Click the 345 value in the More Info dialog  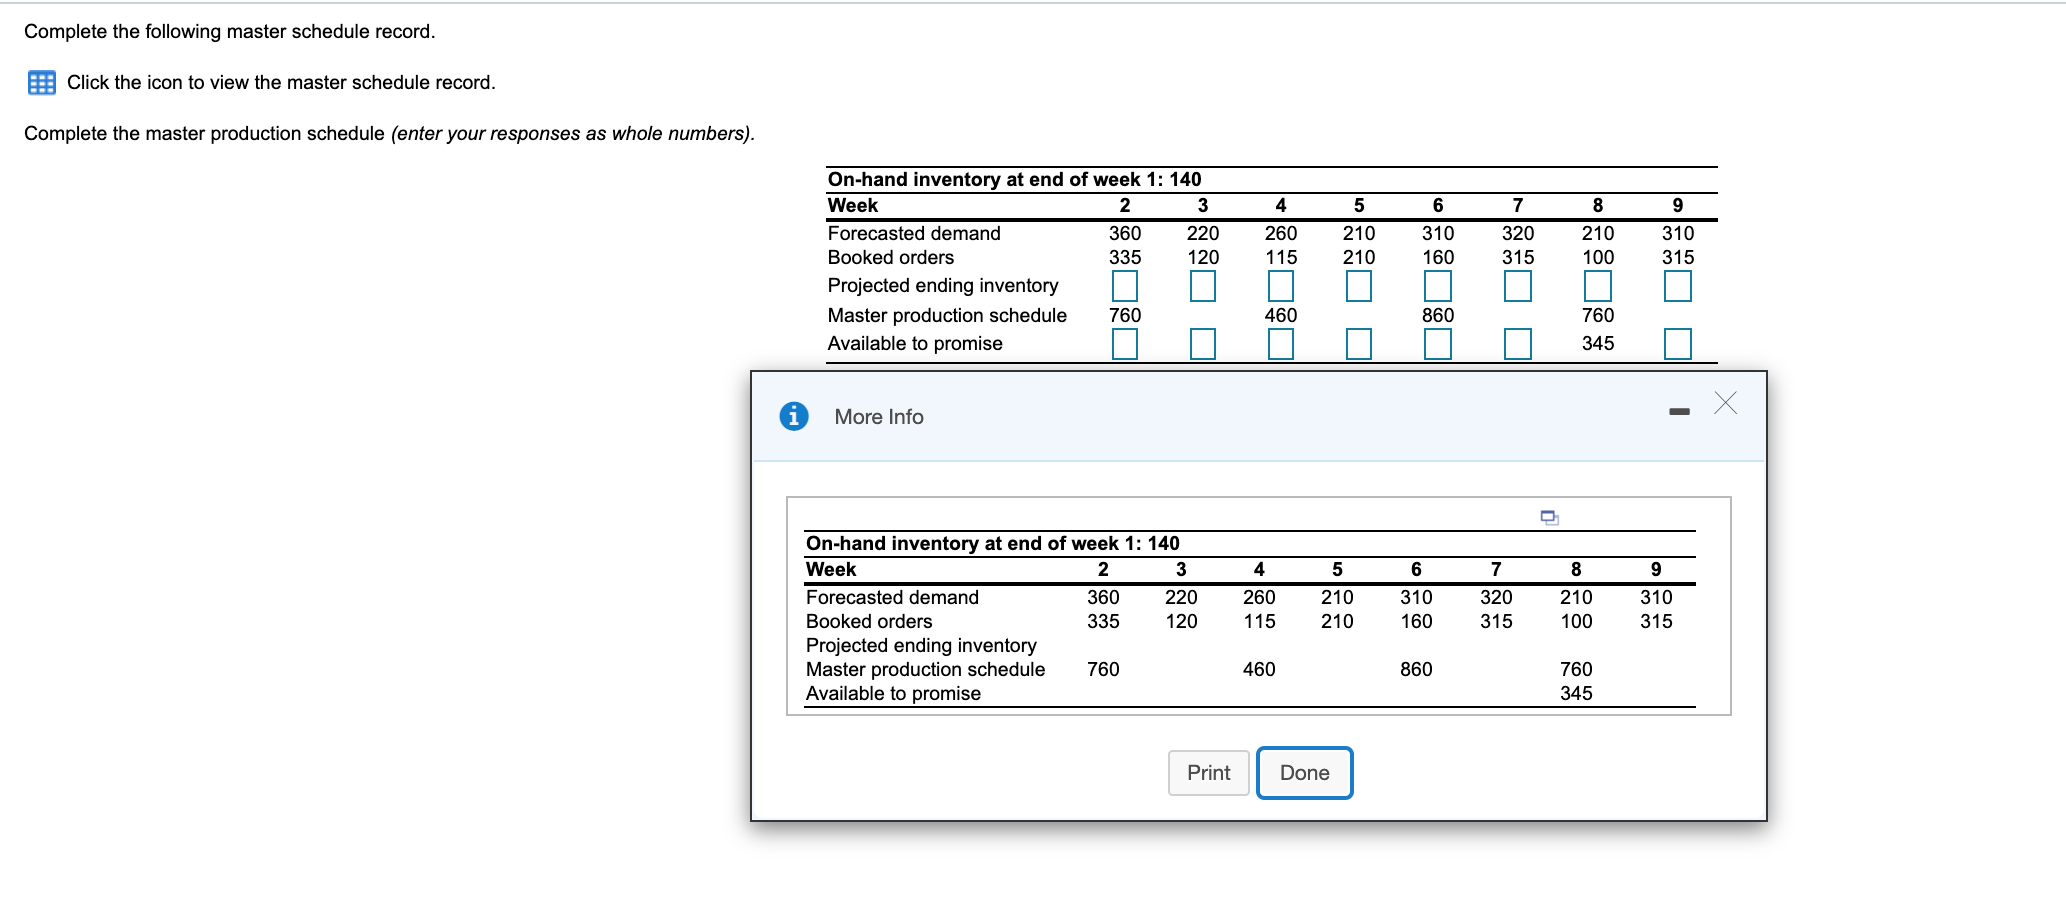point(1576,693)
